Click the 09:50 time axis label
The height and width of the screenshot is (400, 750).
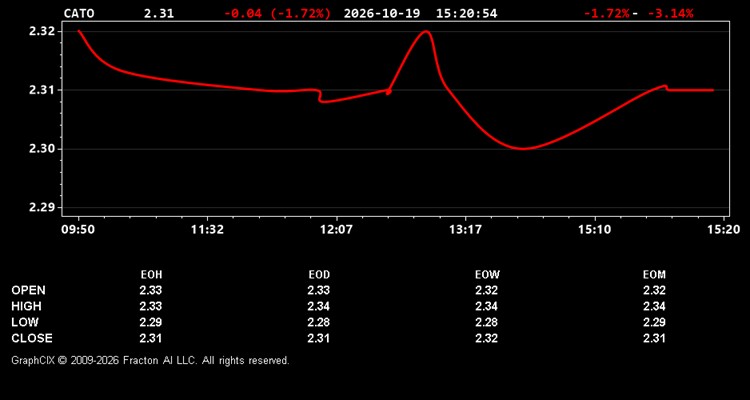click(x=78, y=230)
